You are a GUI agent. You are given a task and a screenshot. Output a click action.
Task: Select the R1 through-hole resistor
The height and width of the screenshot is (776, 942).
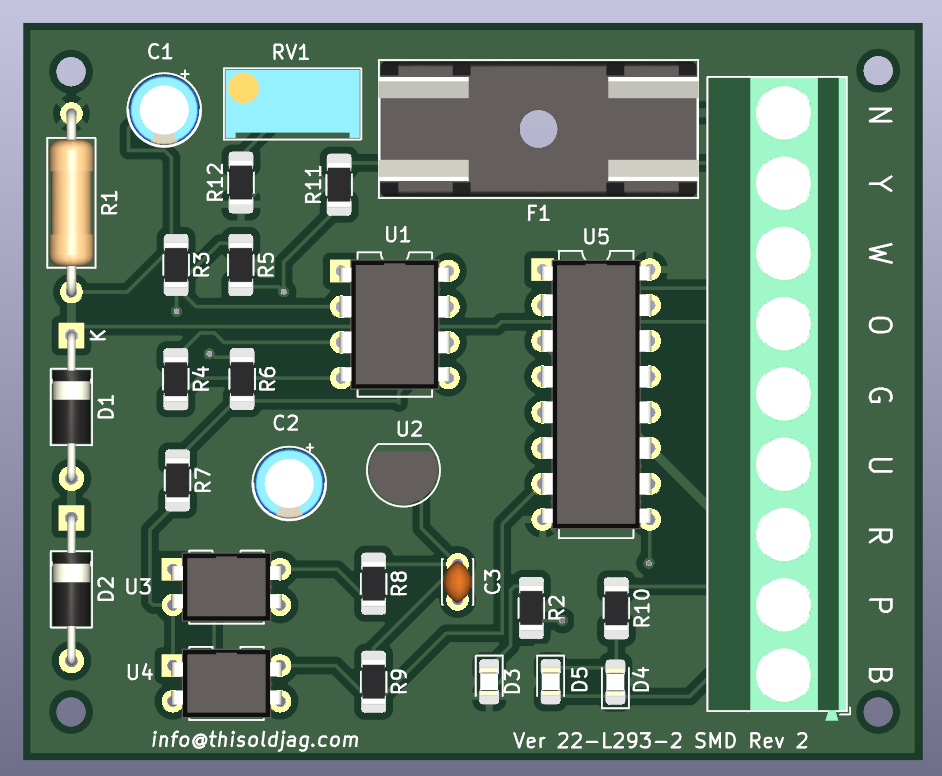(72, 203)
